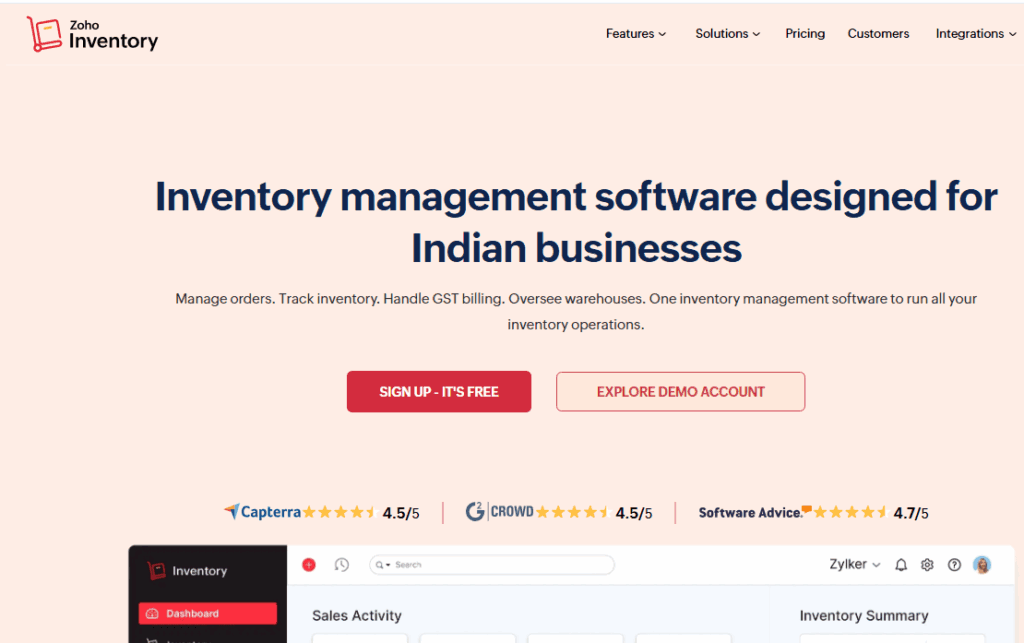The image size is (1024, 643).
Task: Go to the Pricing page
Action: 805,34
